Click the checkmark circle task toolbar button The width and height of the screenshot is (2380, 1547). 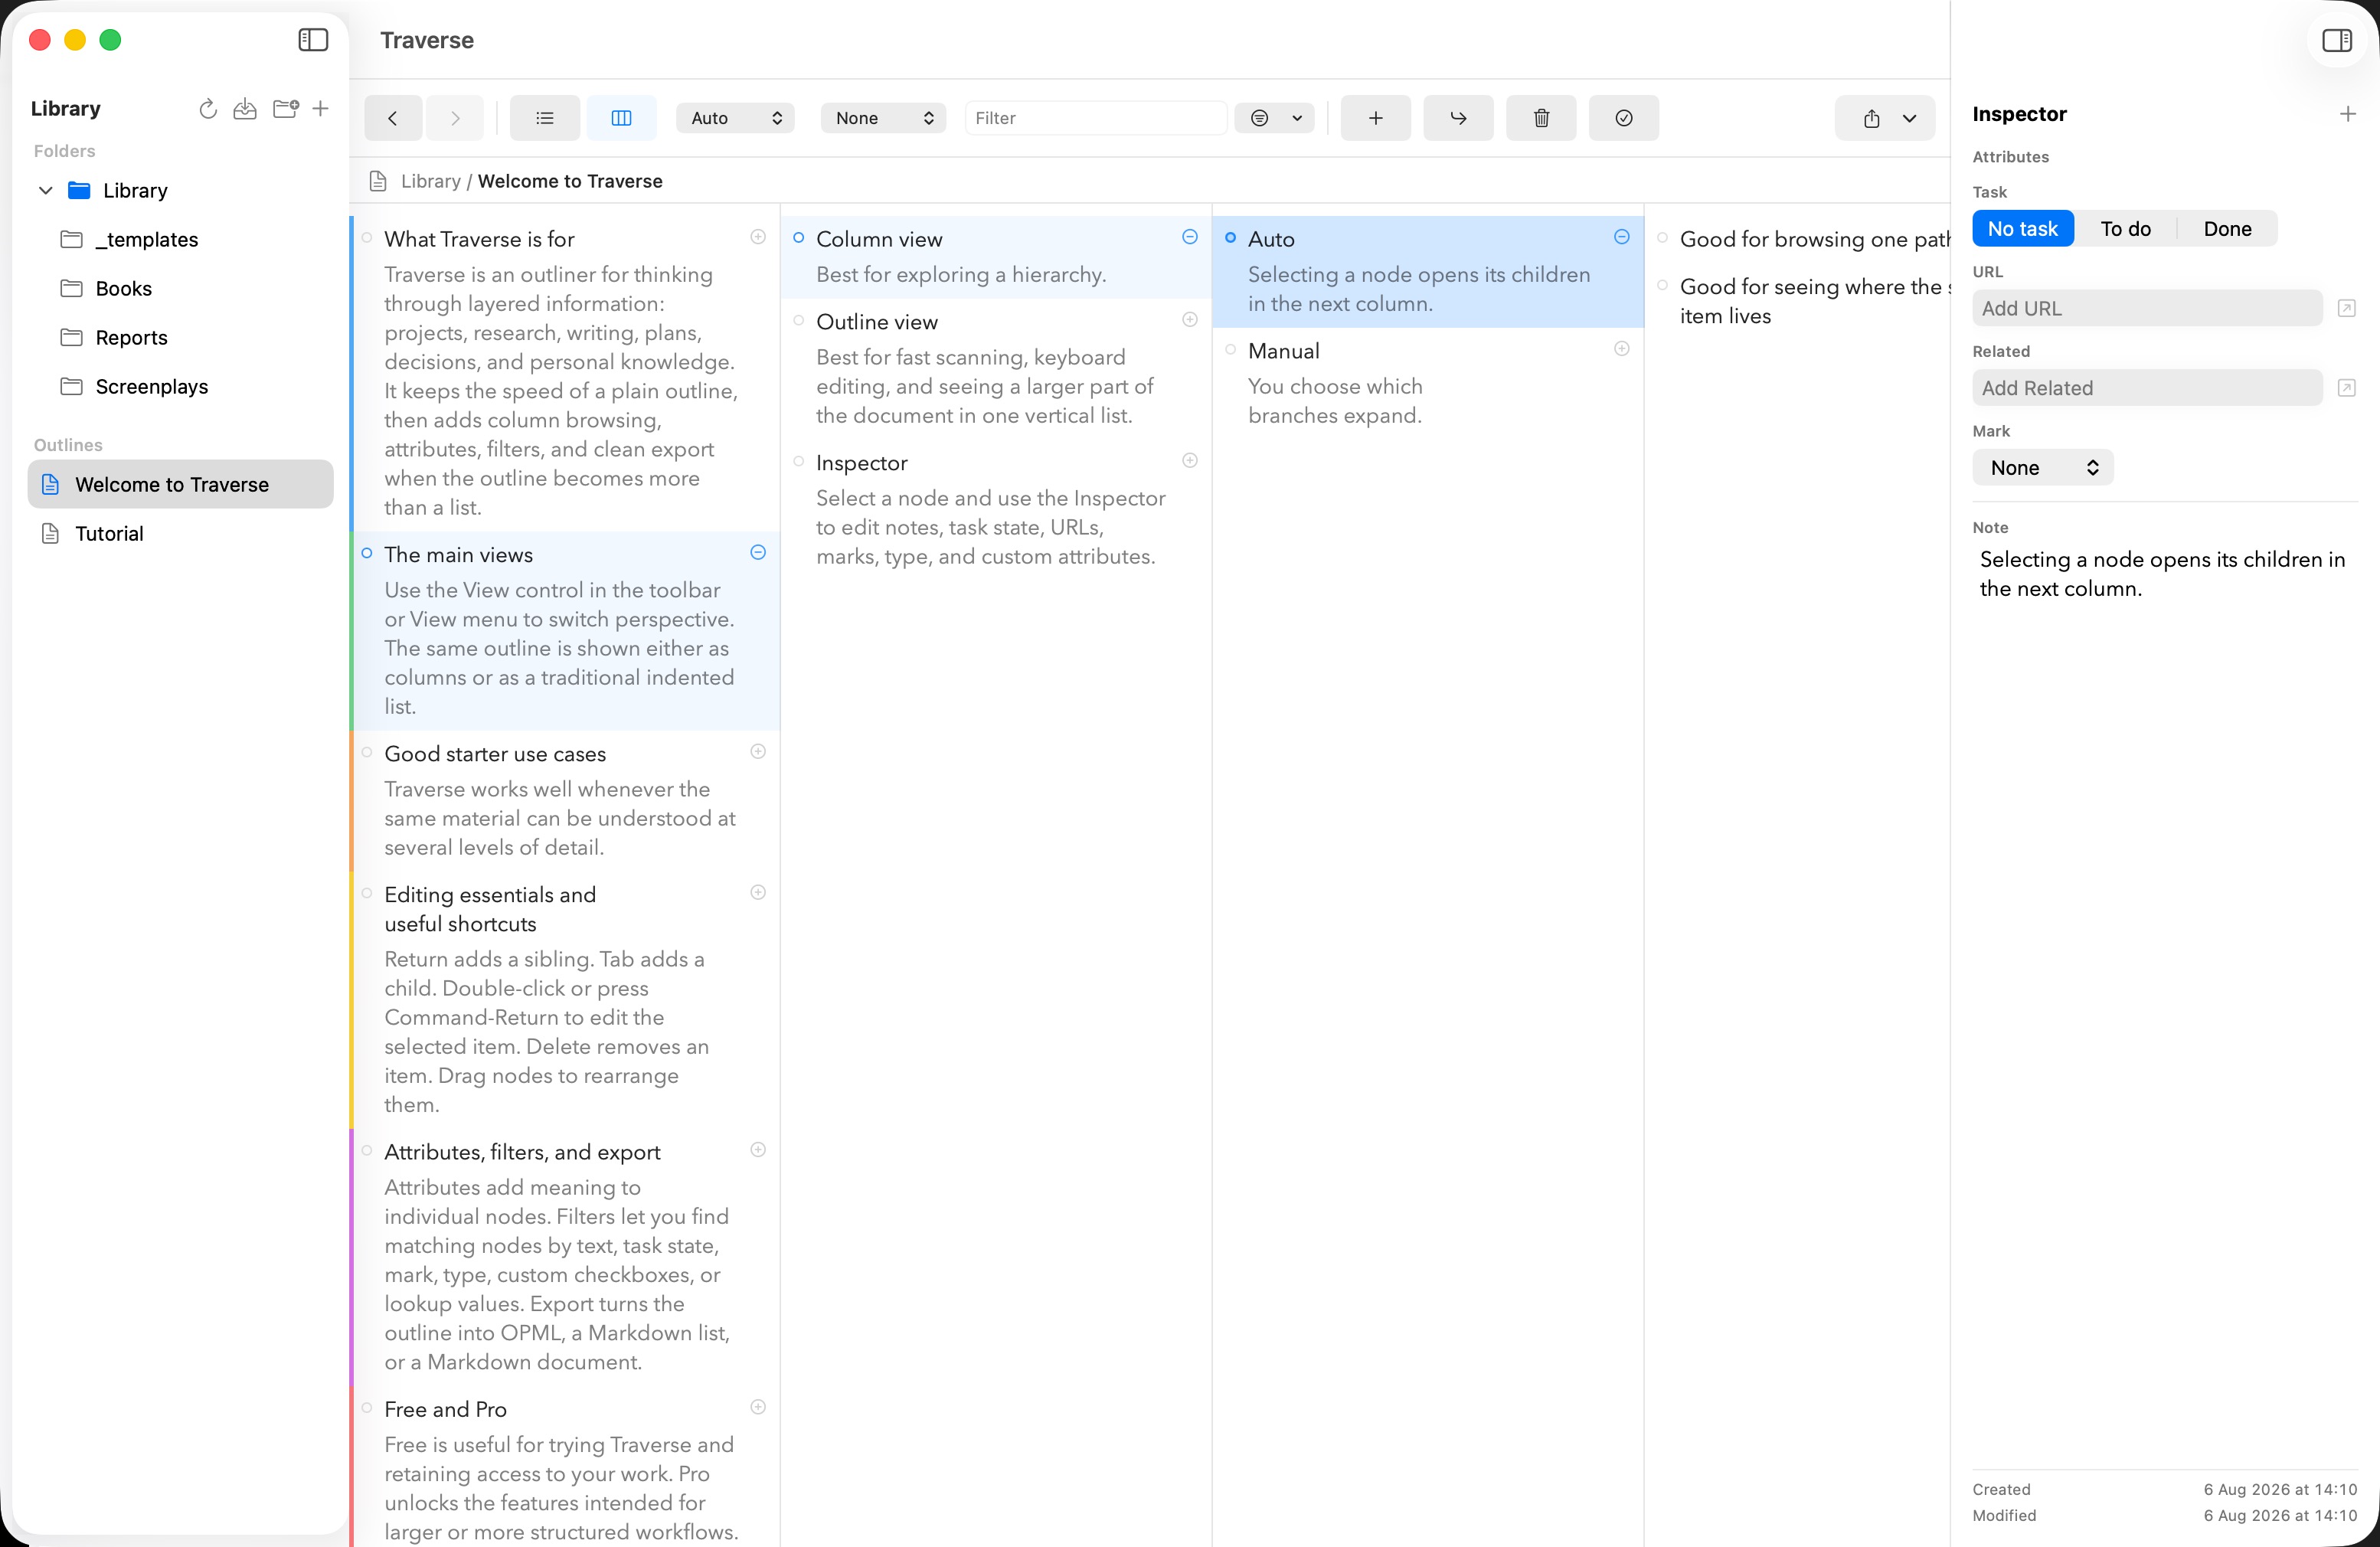tap(1624, 118)
